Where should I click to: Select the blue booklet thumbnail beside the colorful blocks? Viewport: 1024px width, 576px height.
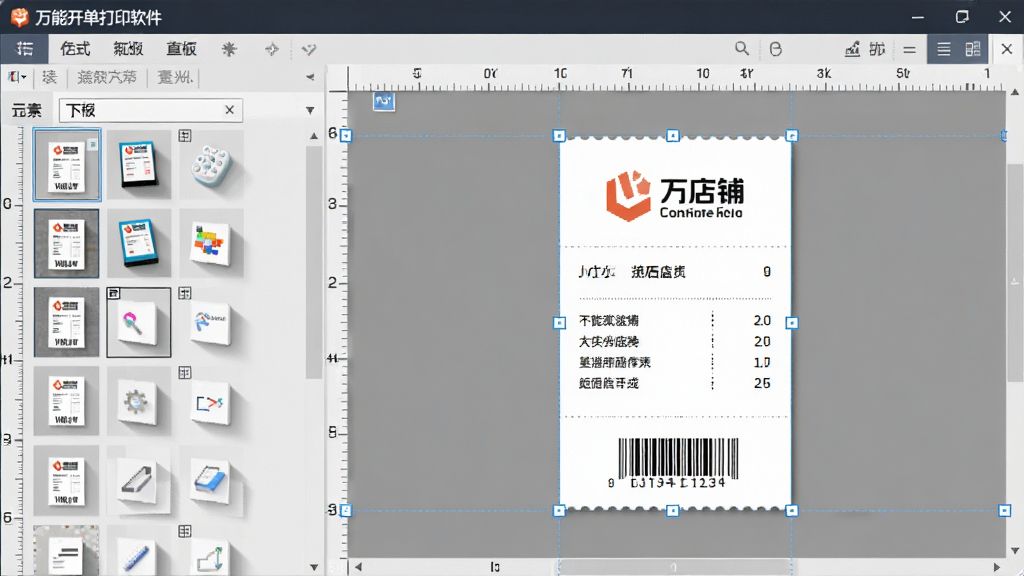(138, 244)
